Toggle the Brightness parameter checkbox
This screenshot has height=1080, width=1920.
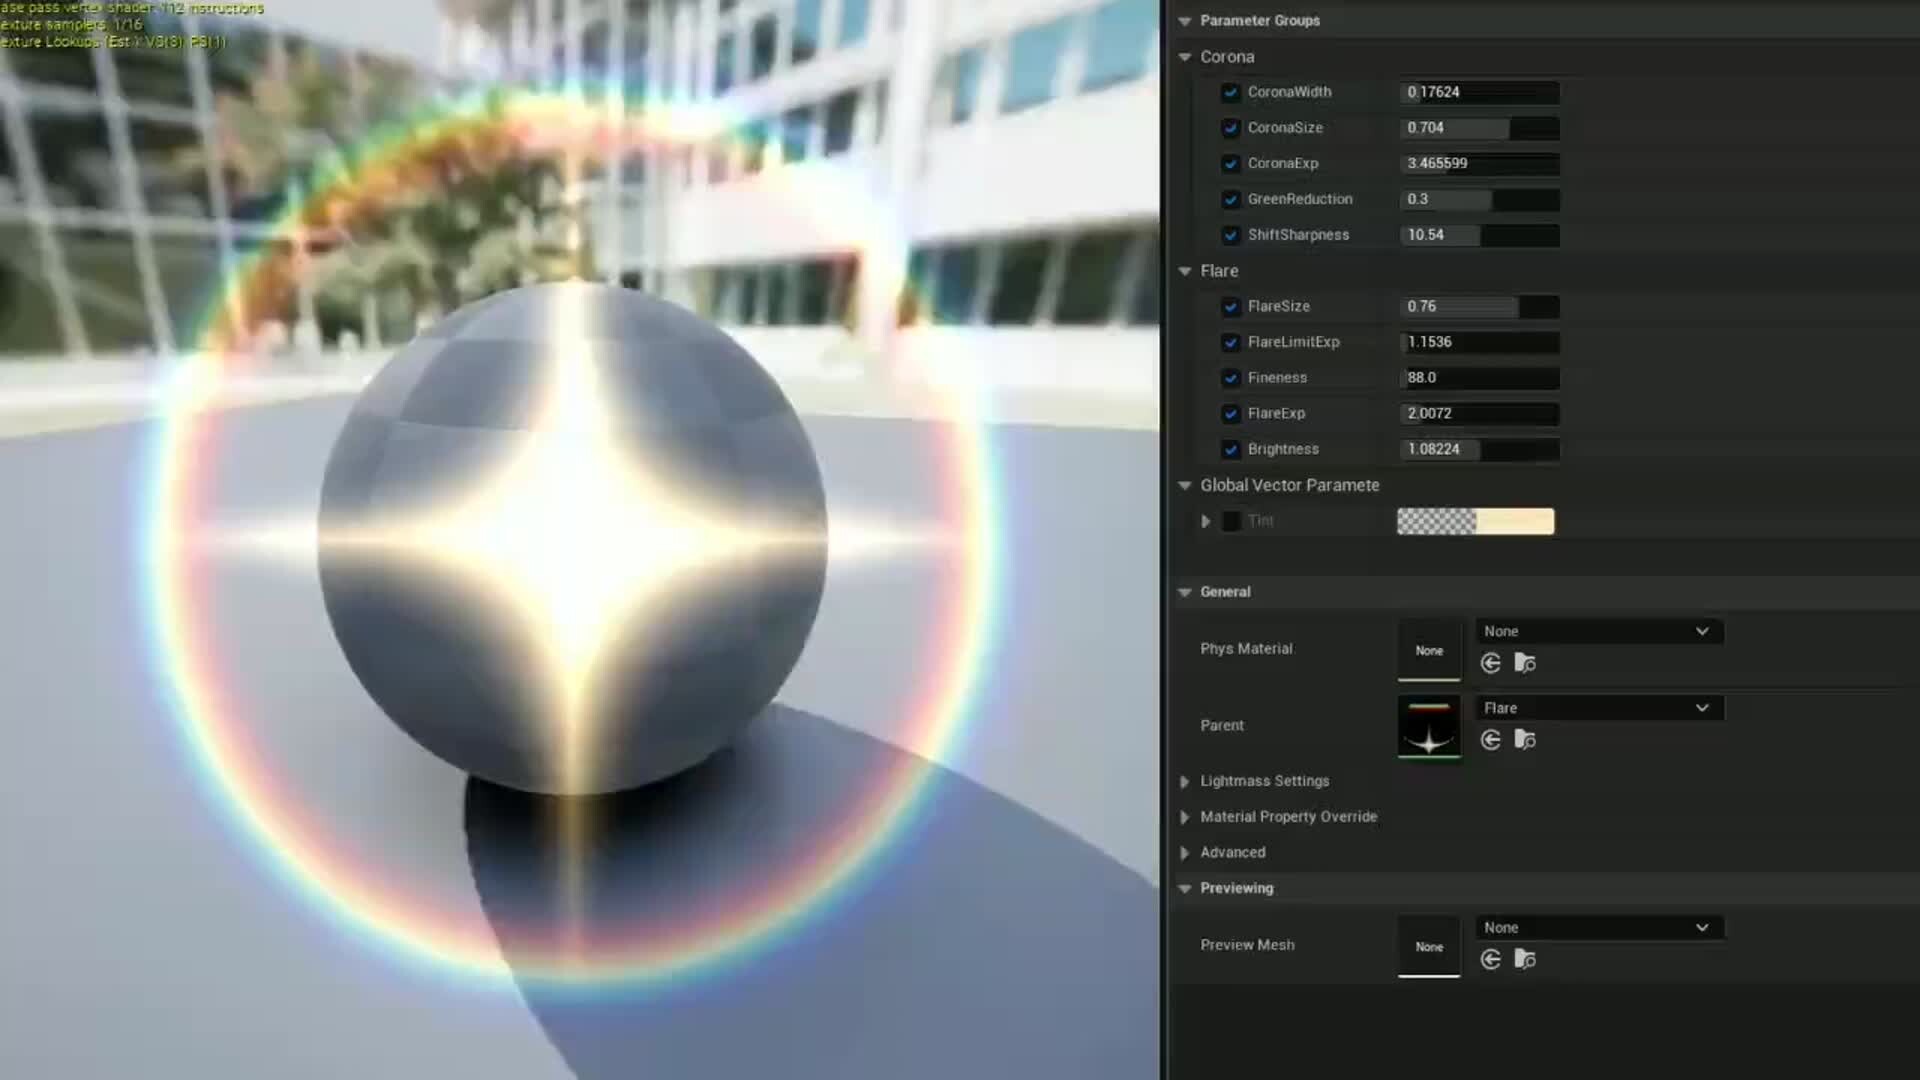coord(1231,449)
